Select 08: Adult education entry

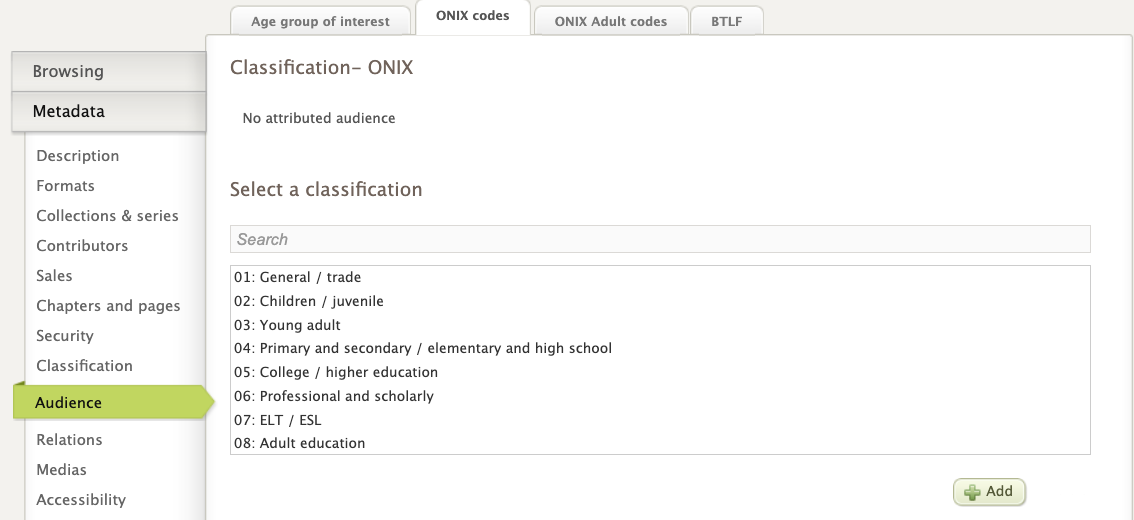point(300,443)
